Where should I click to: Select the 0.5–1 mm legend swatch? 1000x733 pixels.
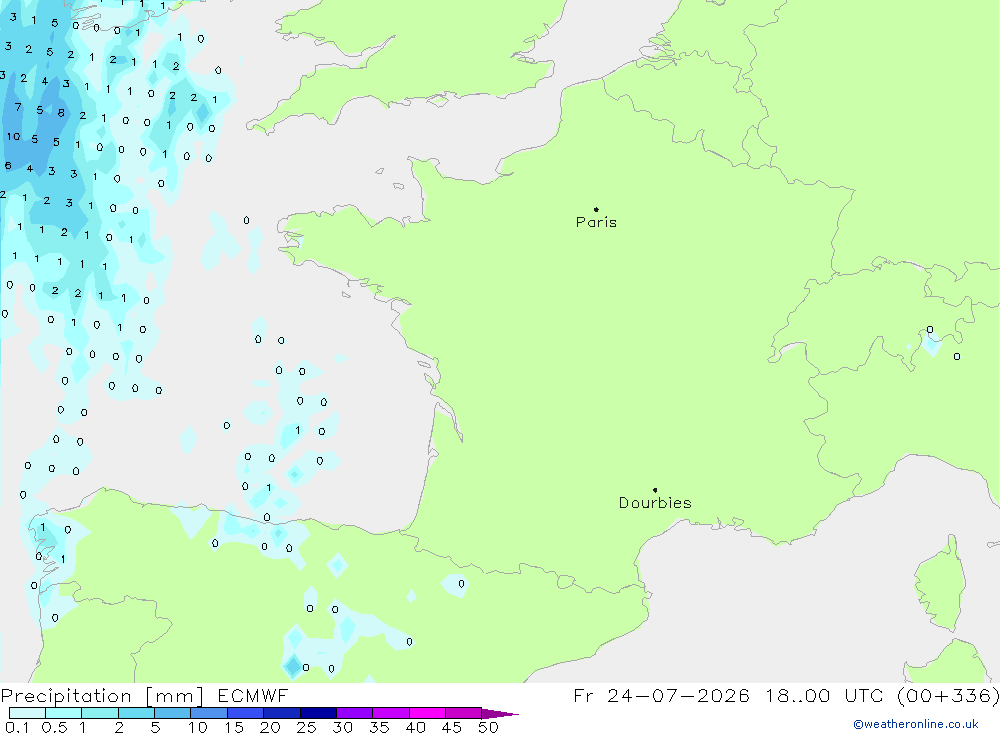[63, 713]
